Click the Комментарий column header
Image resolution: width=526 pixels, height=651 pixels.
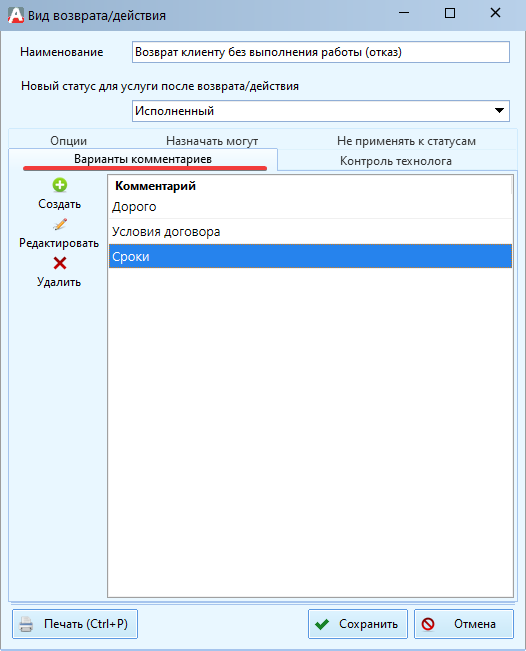(x=155, y=186)
